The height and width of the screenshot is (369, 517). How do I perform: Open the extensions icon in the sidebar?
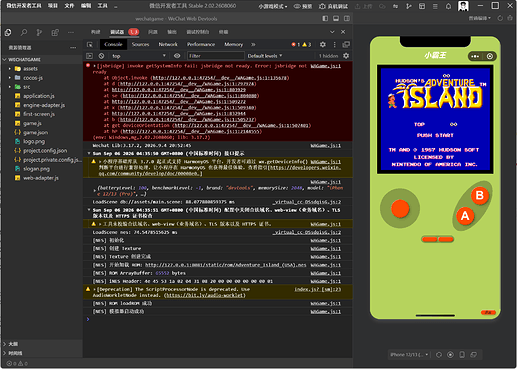pyautogui.click(x=55, y=32)
